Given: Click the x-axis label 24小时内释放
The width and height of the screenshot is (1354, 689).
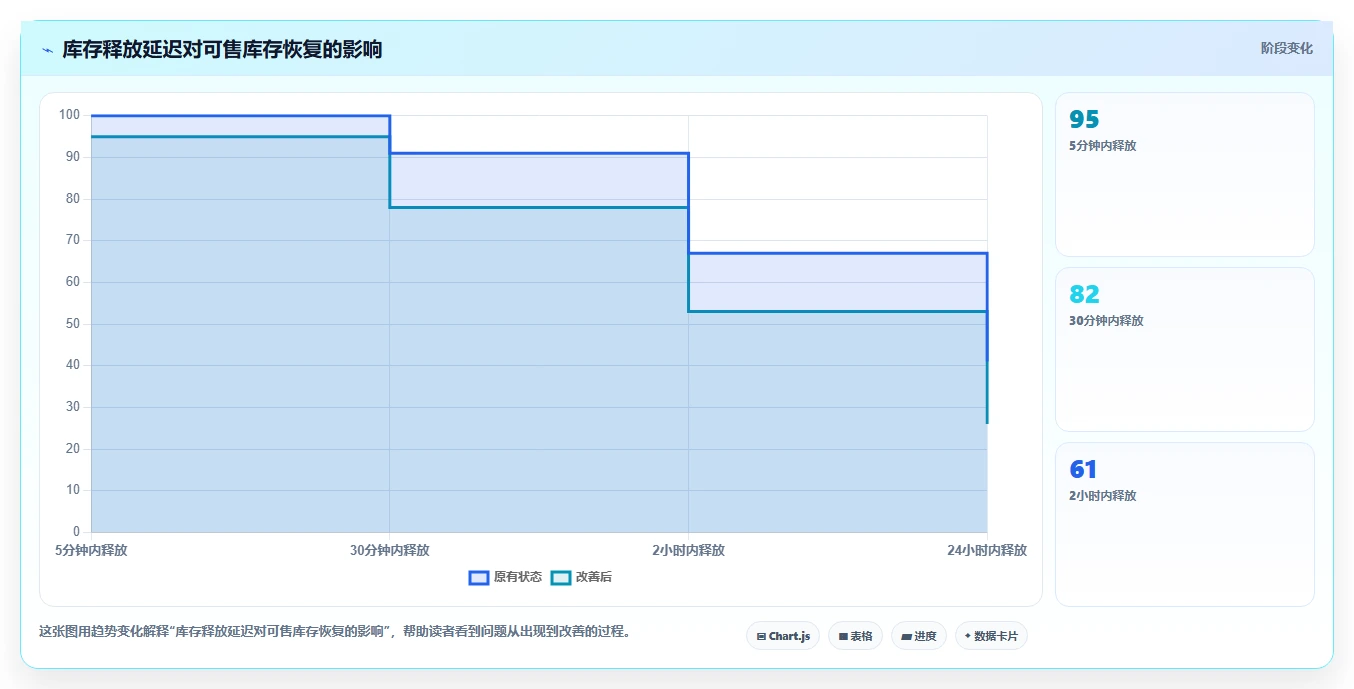Looking at the screenshot, I should tap(987, 550).
